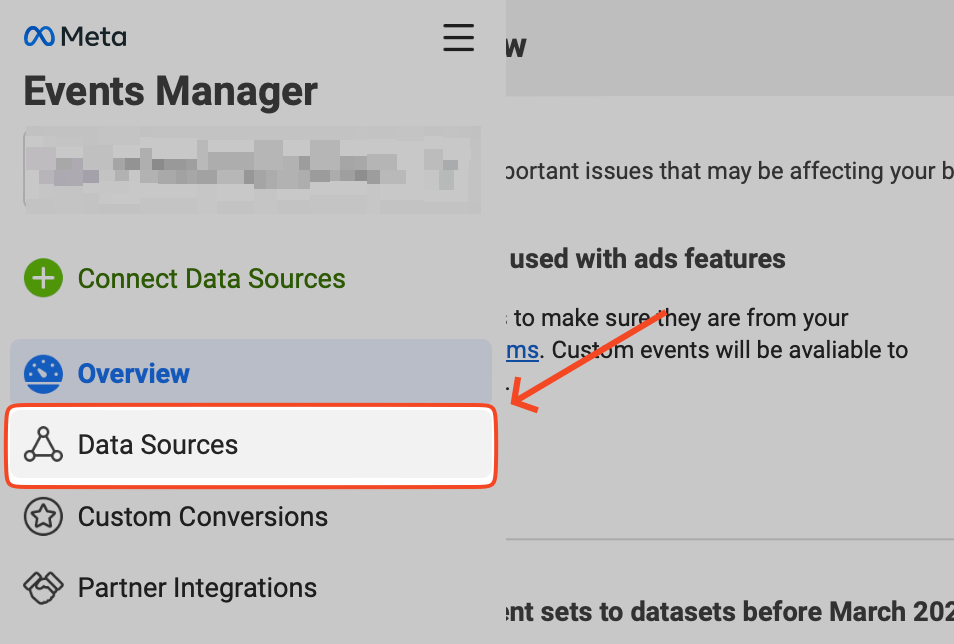Viewport: 954px width, 644px height.
Task: Go to Custom Conversions label
Action: click(203, 516)
